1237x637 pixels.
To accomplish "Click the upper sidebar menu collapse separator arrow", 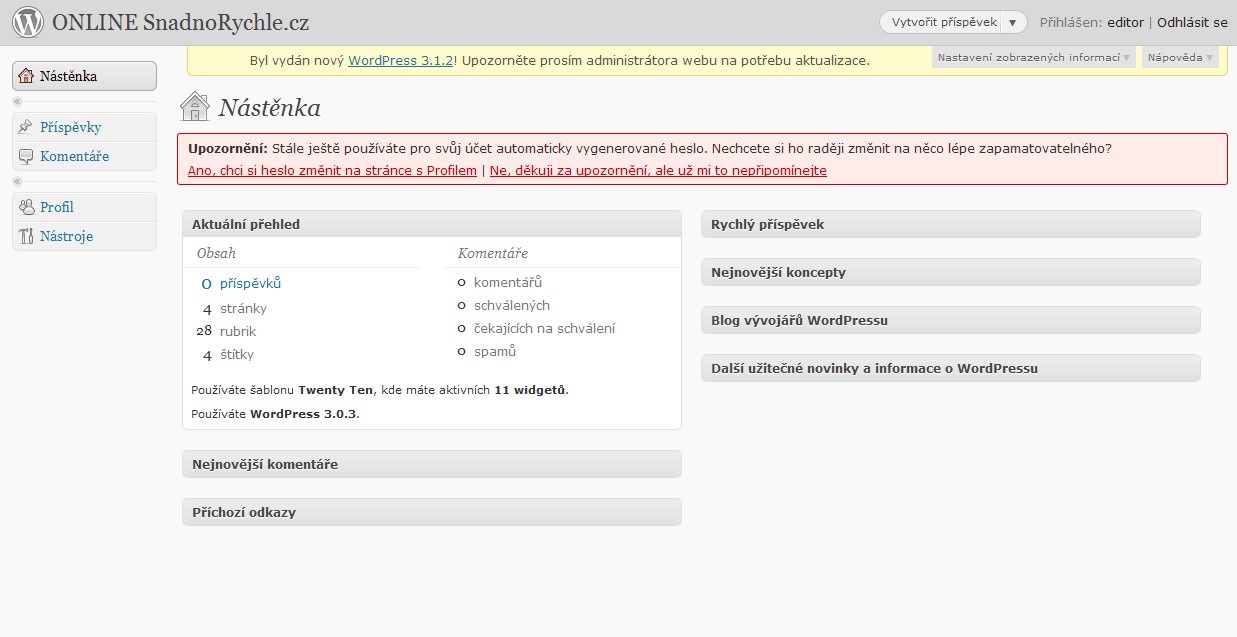I will [17, 102].
